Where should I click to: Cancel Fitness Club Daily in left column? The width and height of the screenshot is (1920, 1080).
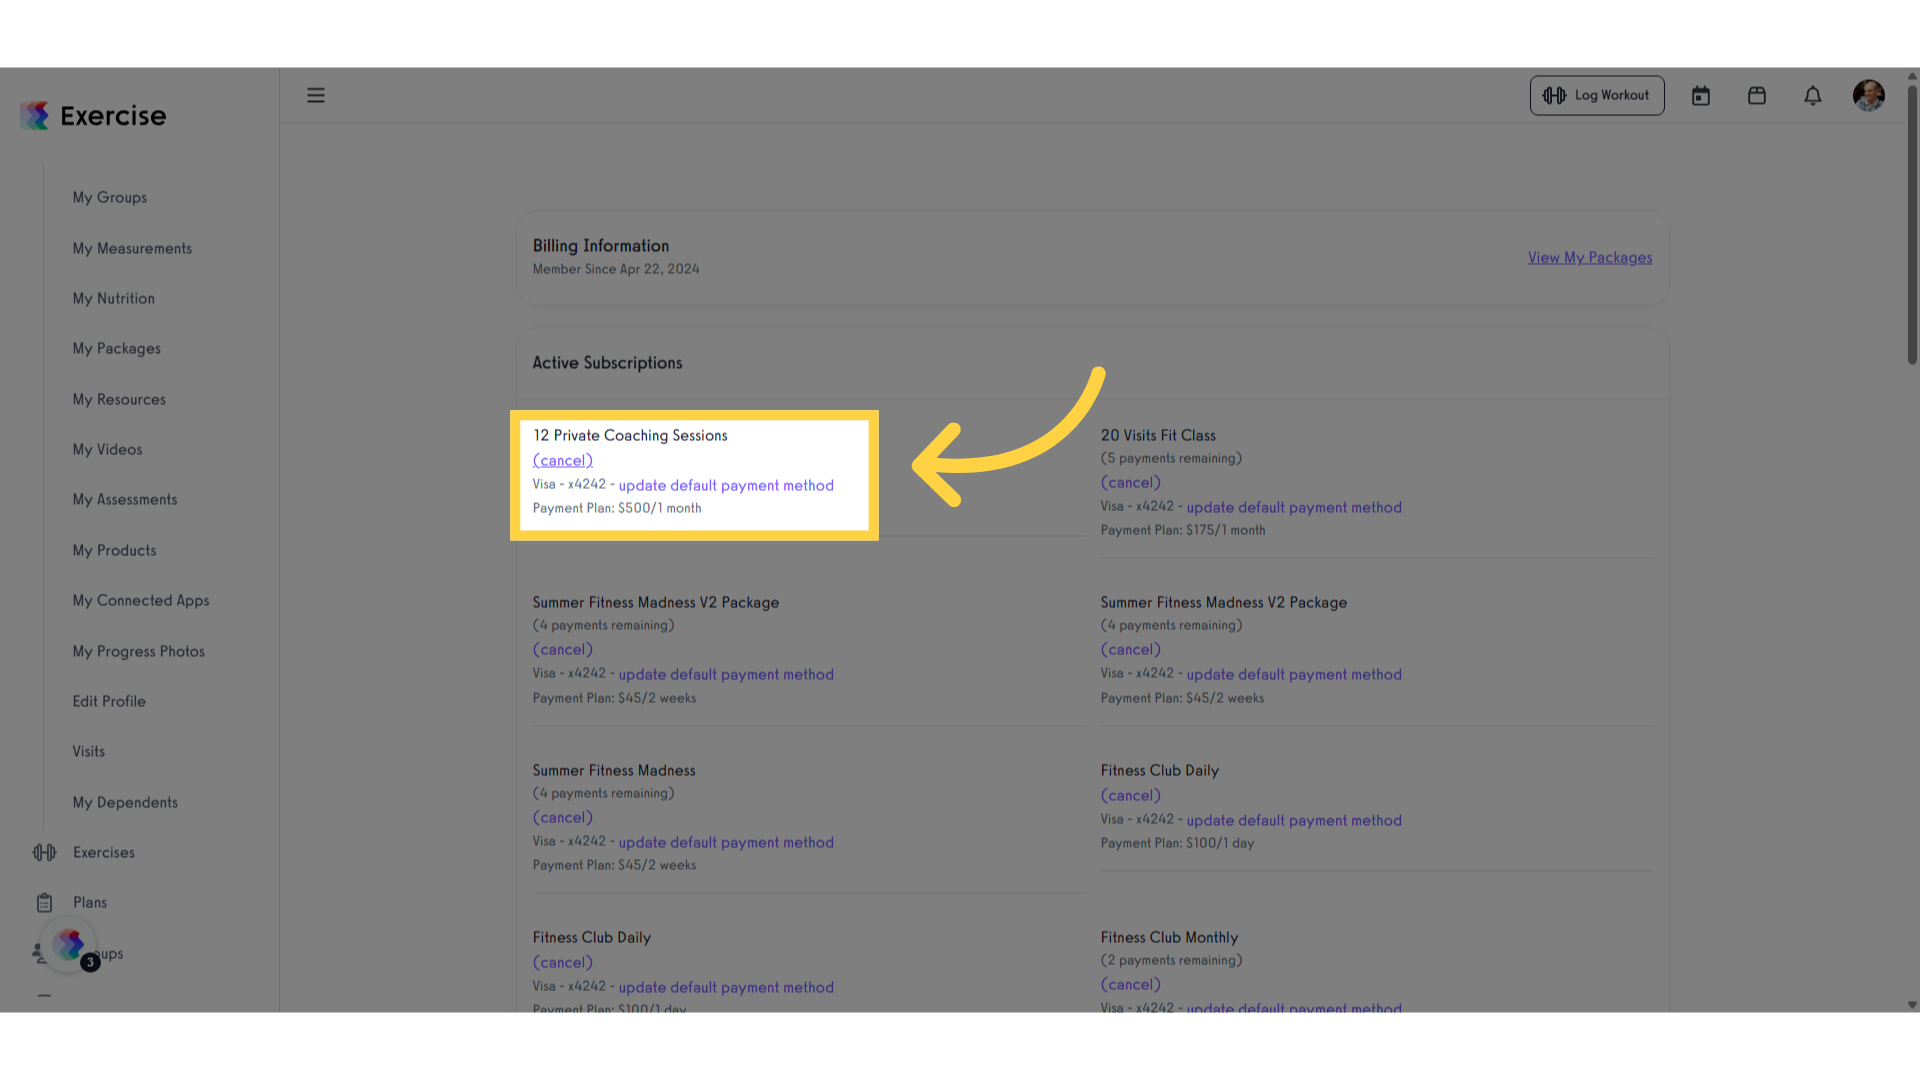563,962
